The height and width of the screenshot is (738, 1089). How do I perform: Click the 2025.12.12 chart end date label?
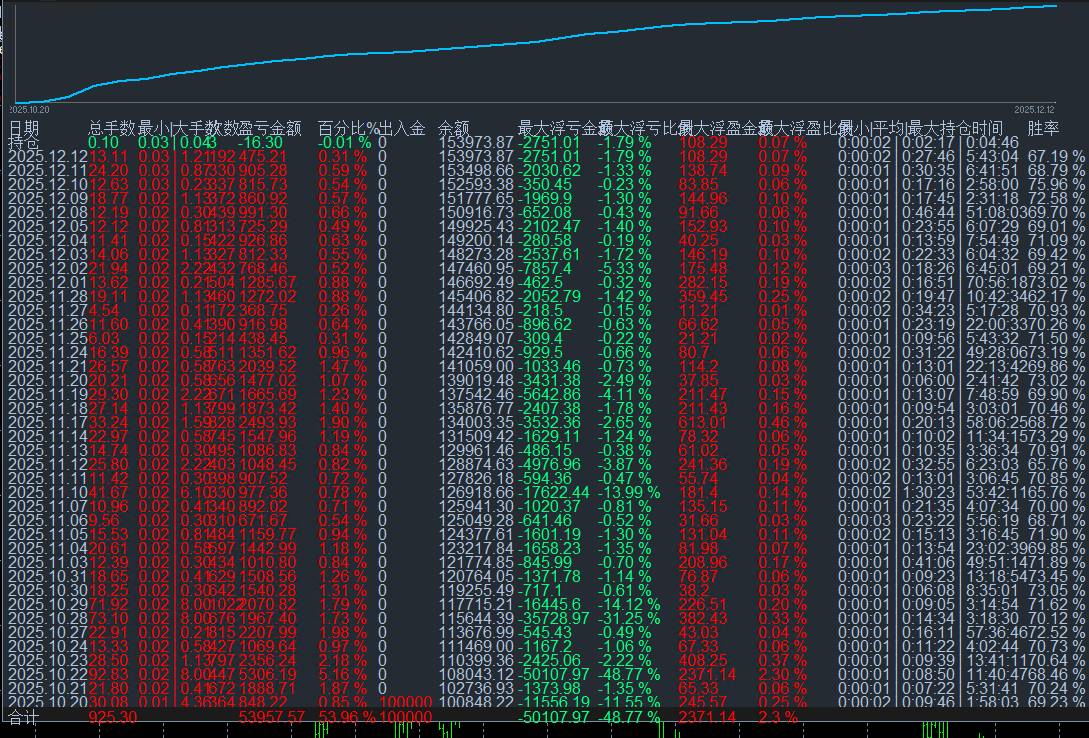tap(1034, 110)
